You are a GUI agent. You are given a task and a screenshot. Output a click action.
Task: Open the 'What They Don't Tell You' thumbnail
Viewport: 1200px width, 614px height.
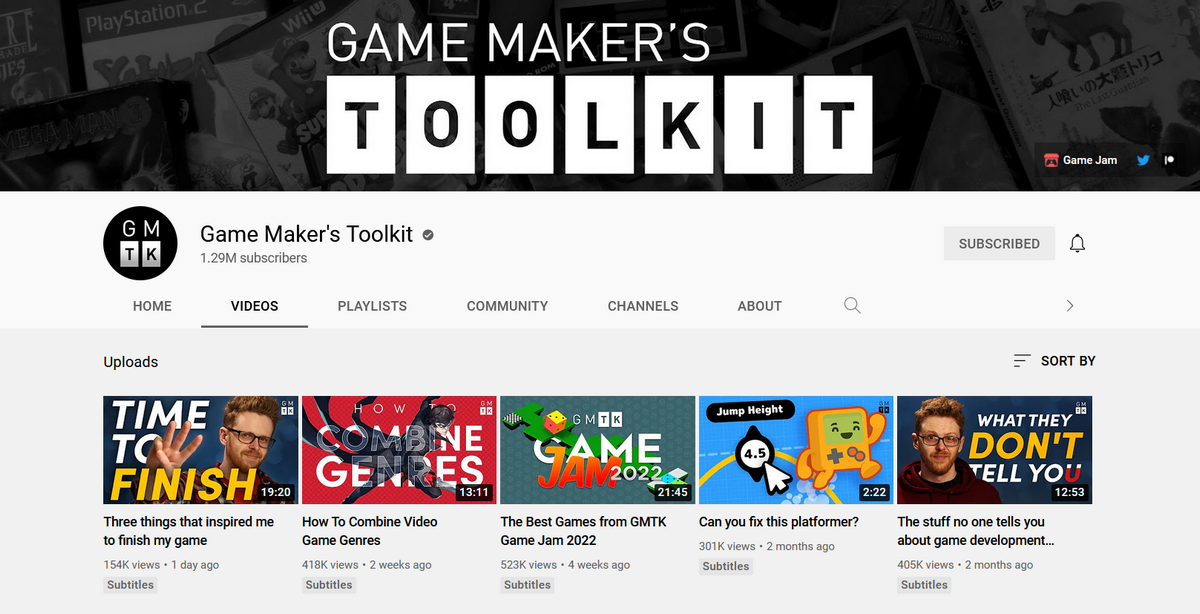[994, 449]
